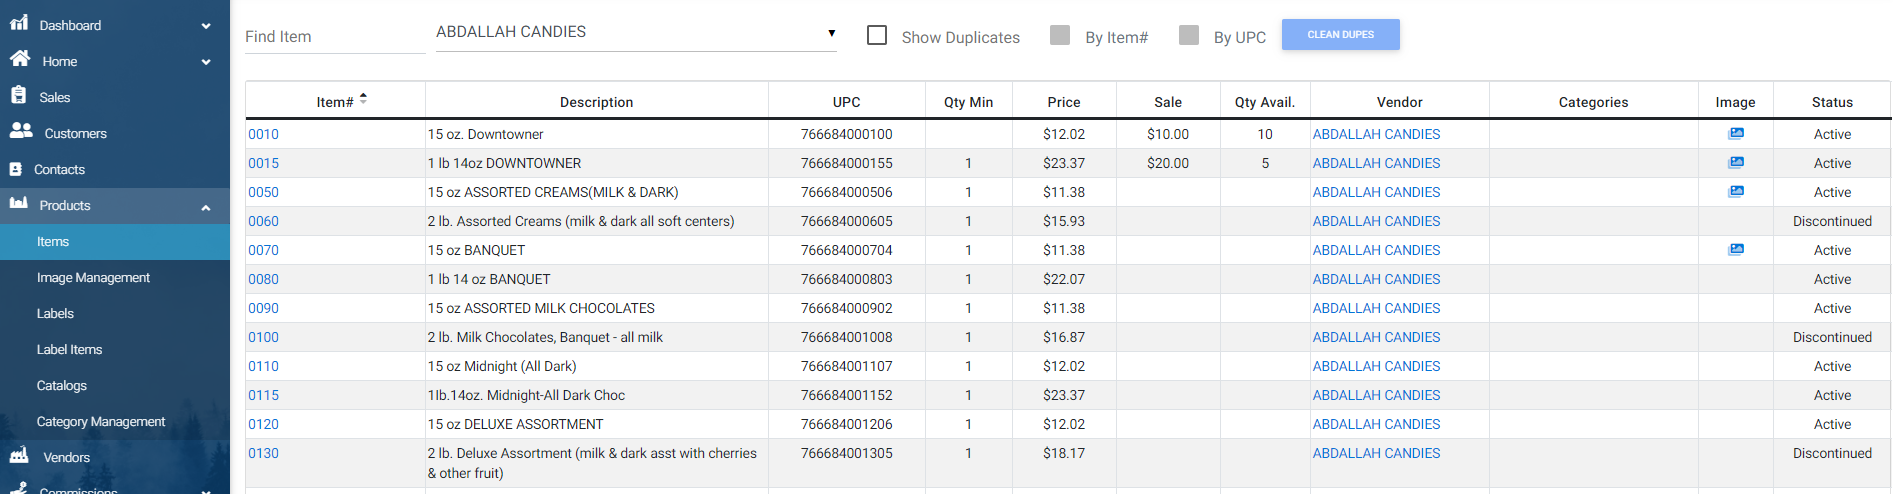Open the ABDALLAH CANDIES vendor dropdown
This screenshot has width=1893, height=494.
(x=636, y=32)
